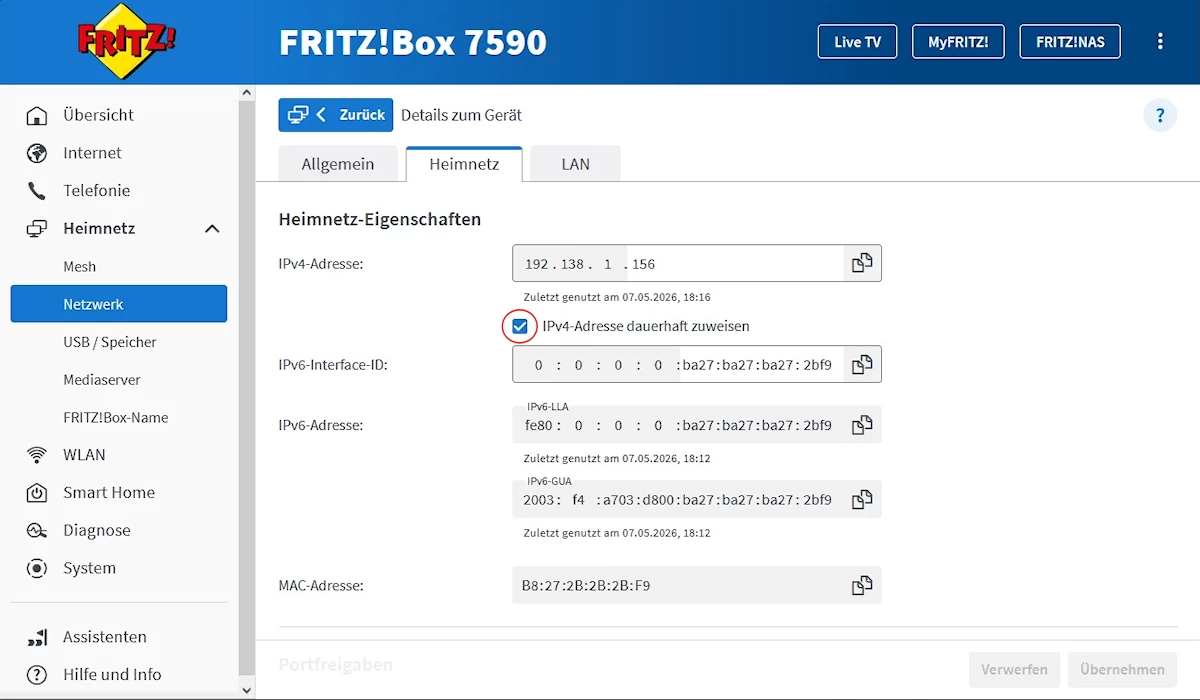This screenshot has height=700, width=1200.
Task: Copy the IPv6-GUA address
Action: 862,499
